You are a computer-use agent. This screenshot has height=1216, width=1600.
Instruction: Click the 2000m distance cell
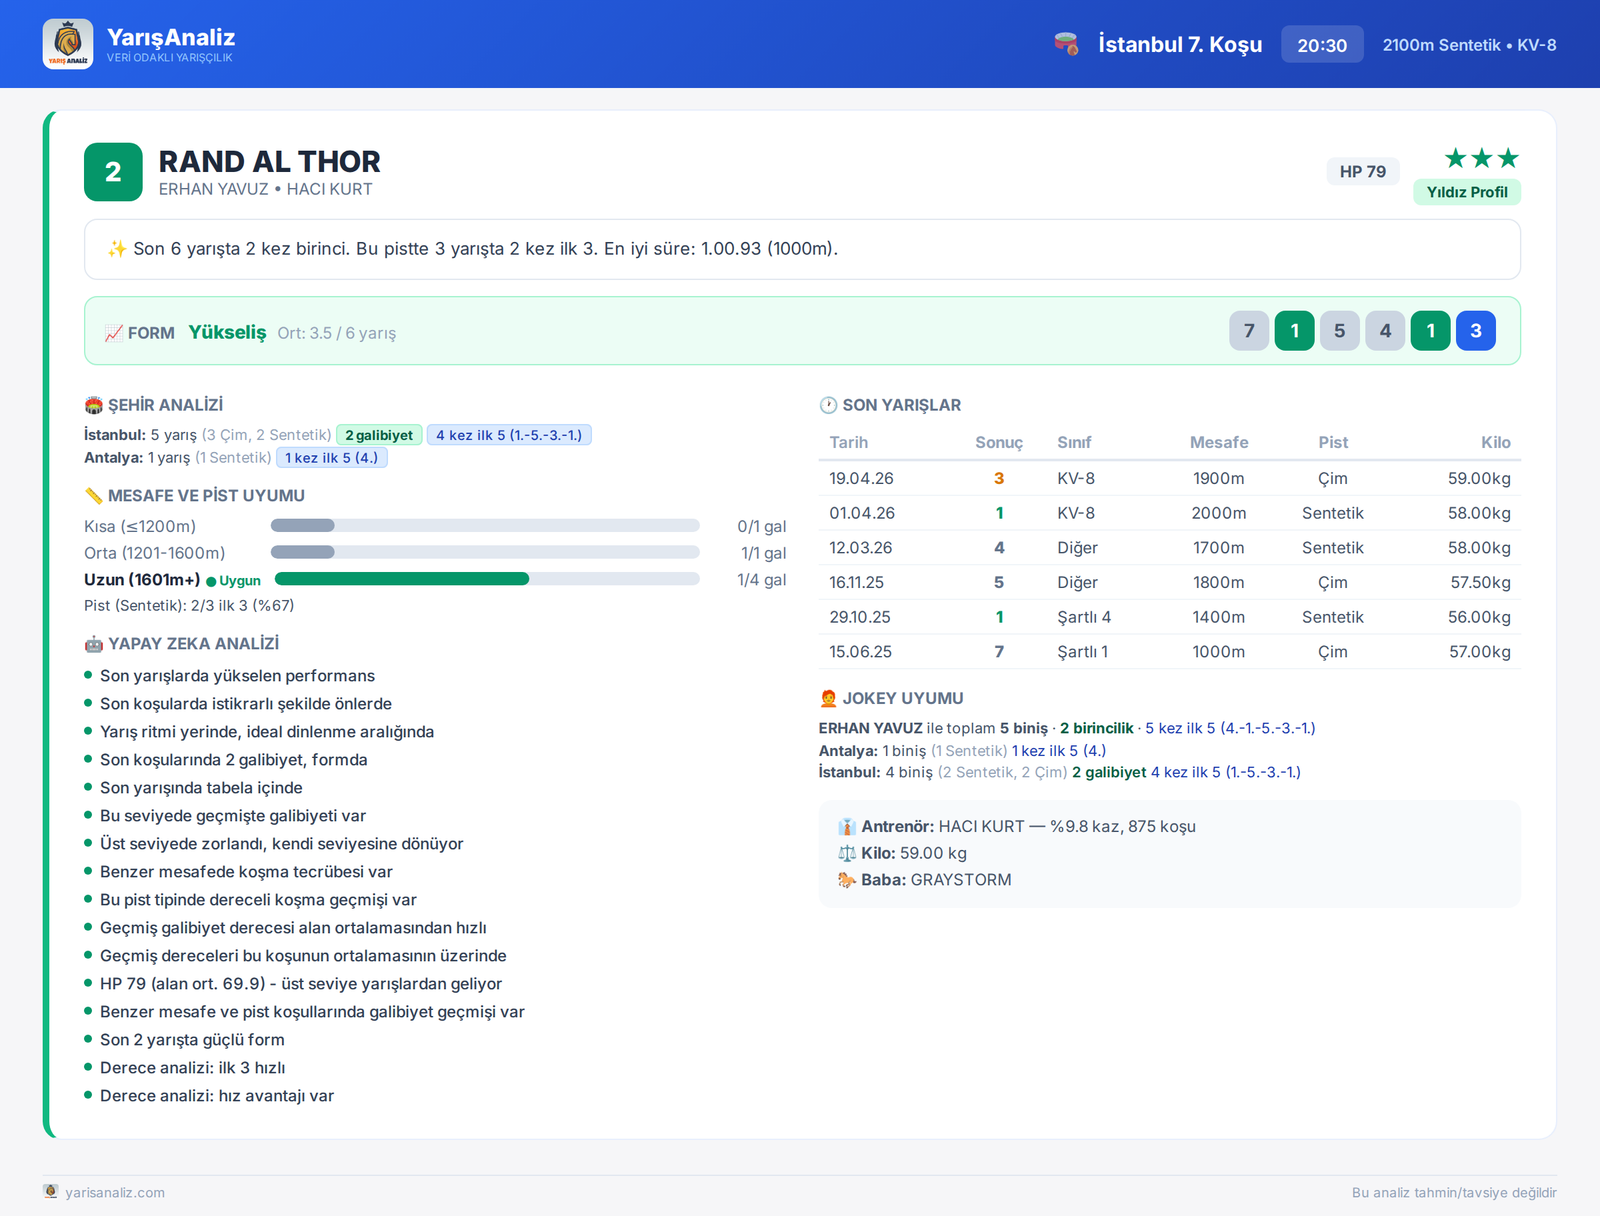tap(1219, 513)
